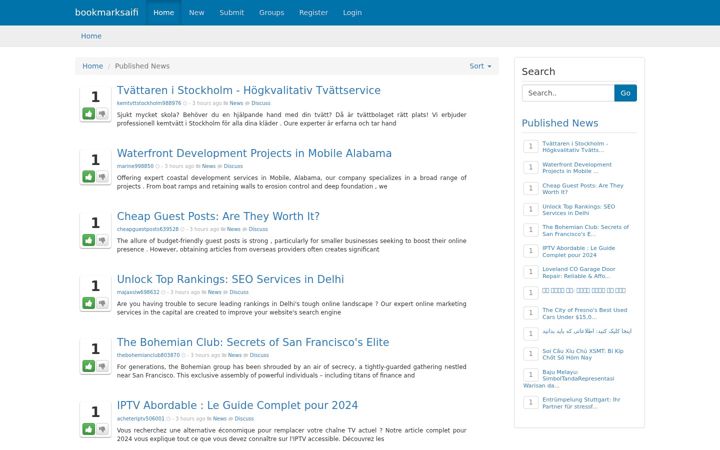
Task: Open author thebohemianclub803870 profile
Action: [148, 355]
